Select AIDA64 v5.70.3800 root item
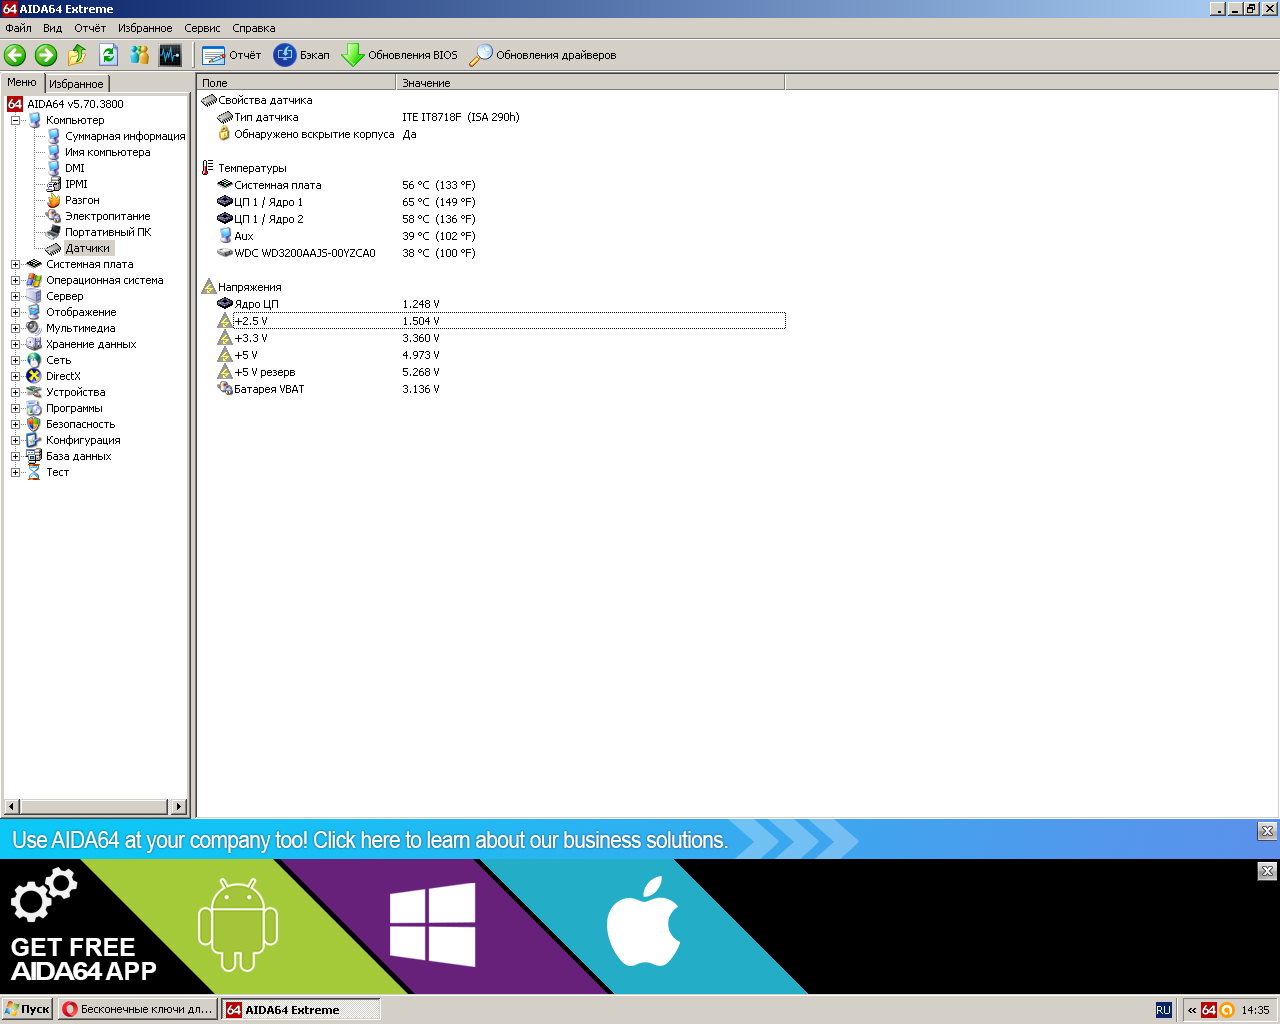 pos(75,104)
